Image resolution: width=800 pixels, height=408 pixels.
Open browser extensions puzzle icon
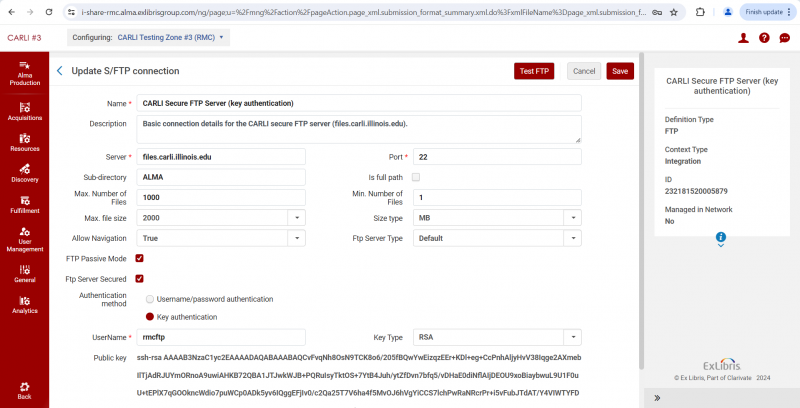click(700, 12)
